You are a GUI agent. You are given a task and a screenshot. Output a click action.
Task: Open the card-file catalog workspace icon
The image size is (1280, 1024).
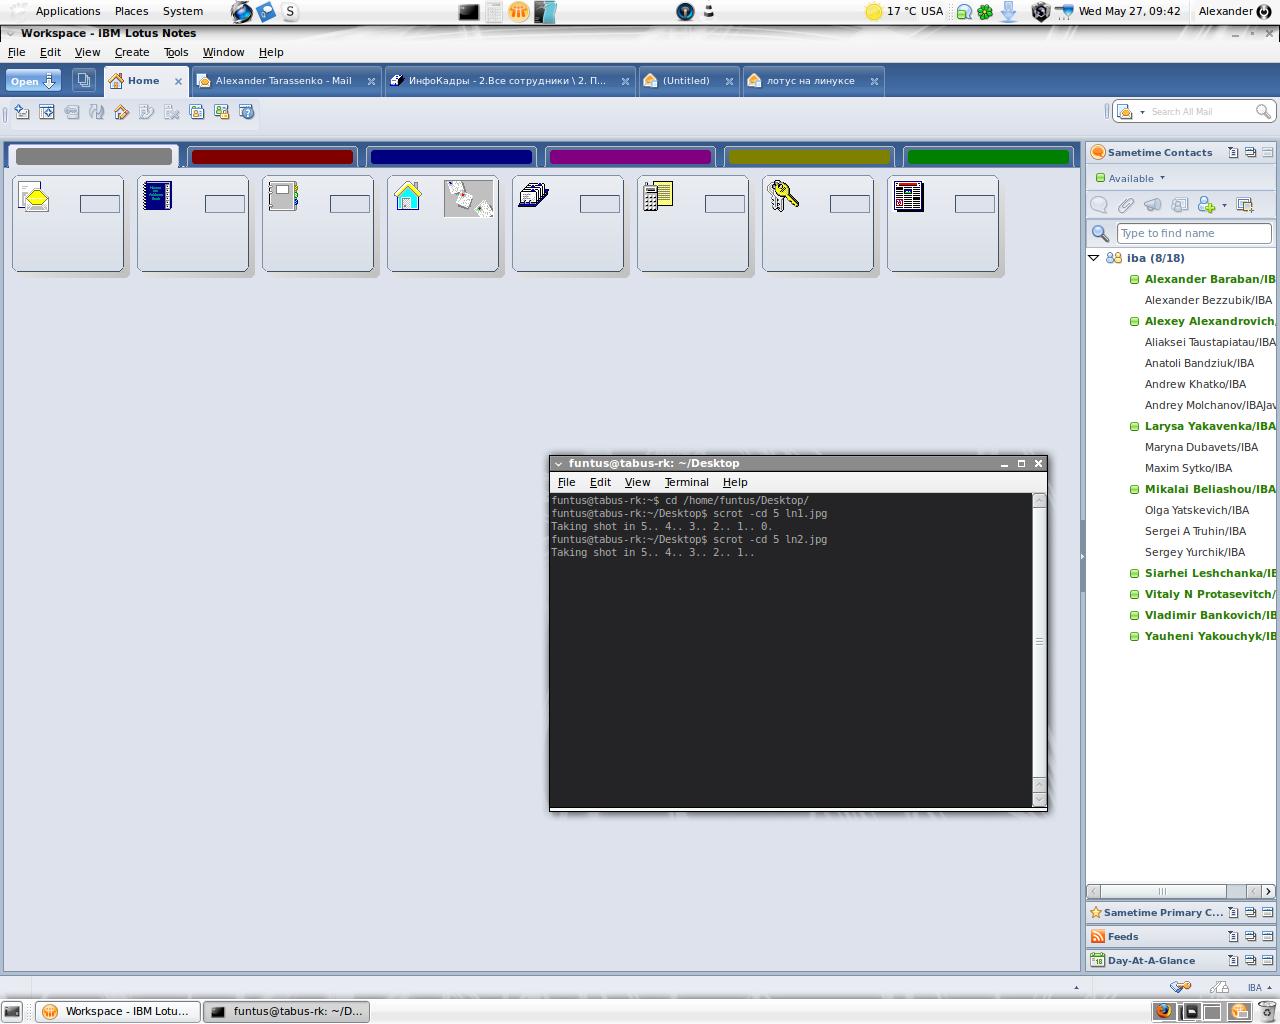tap(533, 195)
